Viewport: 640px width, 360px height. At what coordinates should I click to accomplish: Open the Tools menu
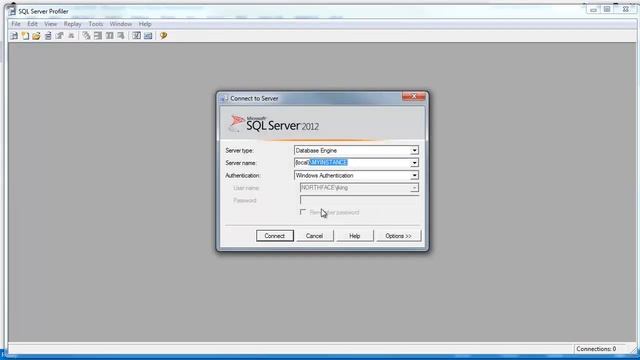click(x=96, y=24)
